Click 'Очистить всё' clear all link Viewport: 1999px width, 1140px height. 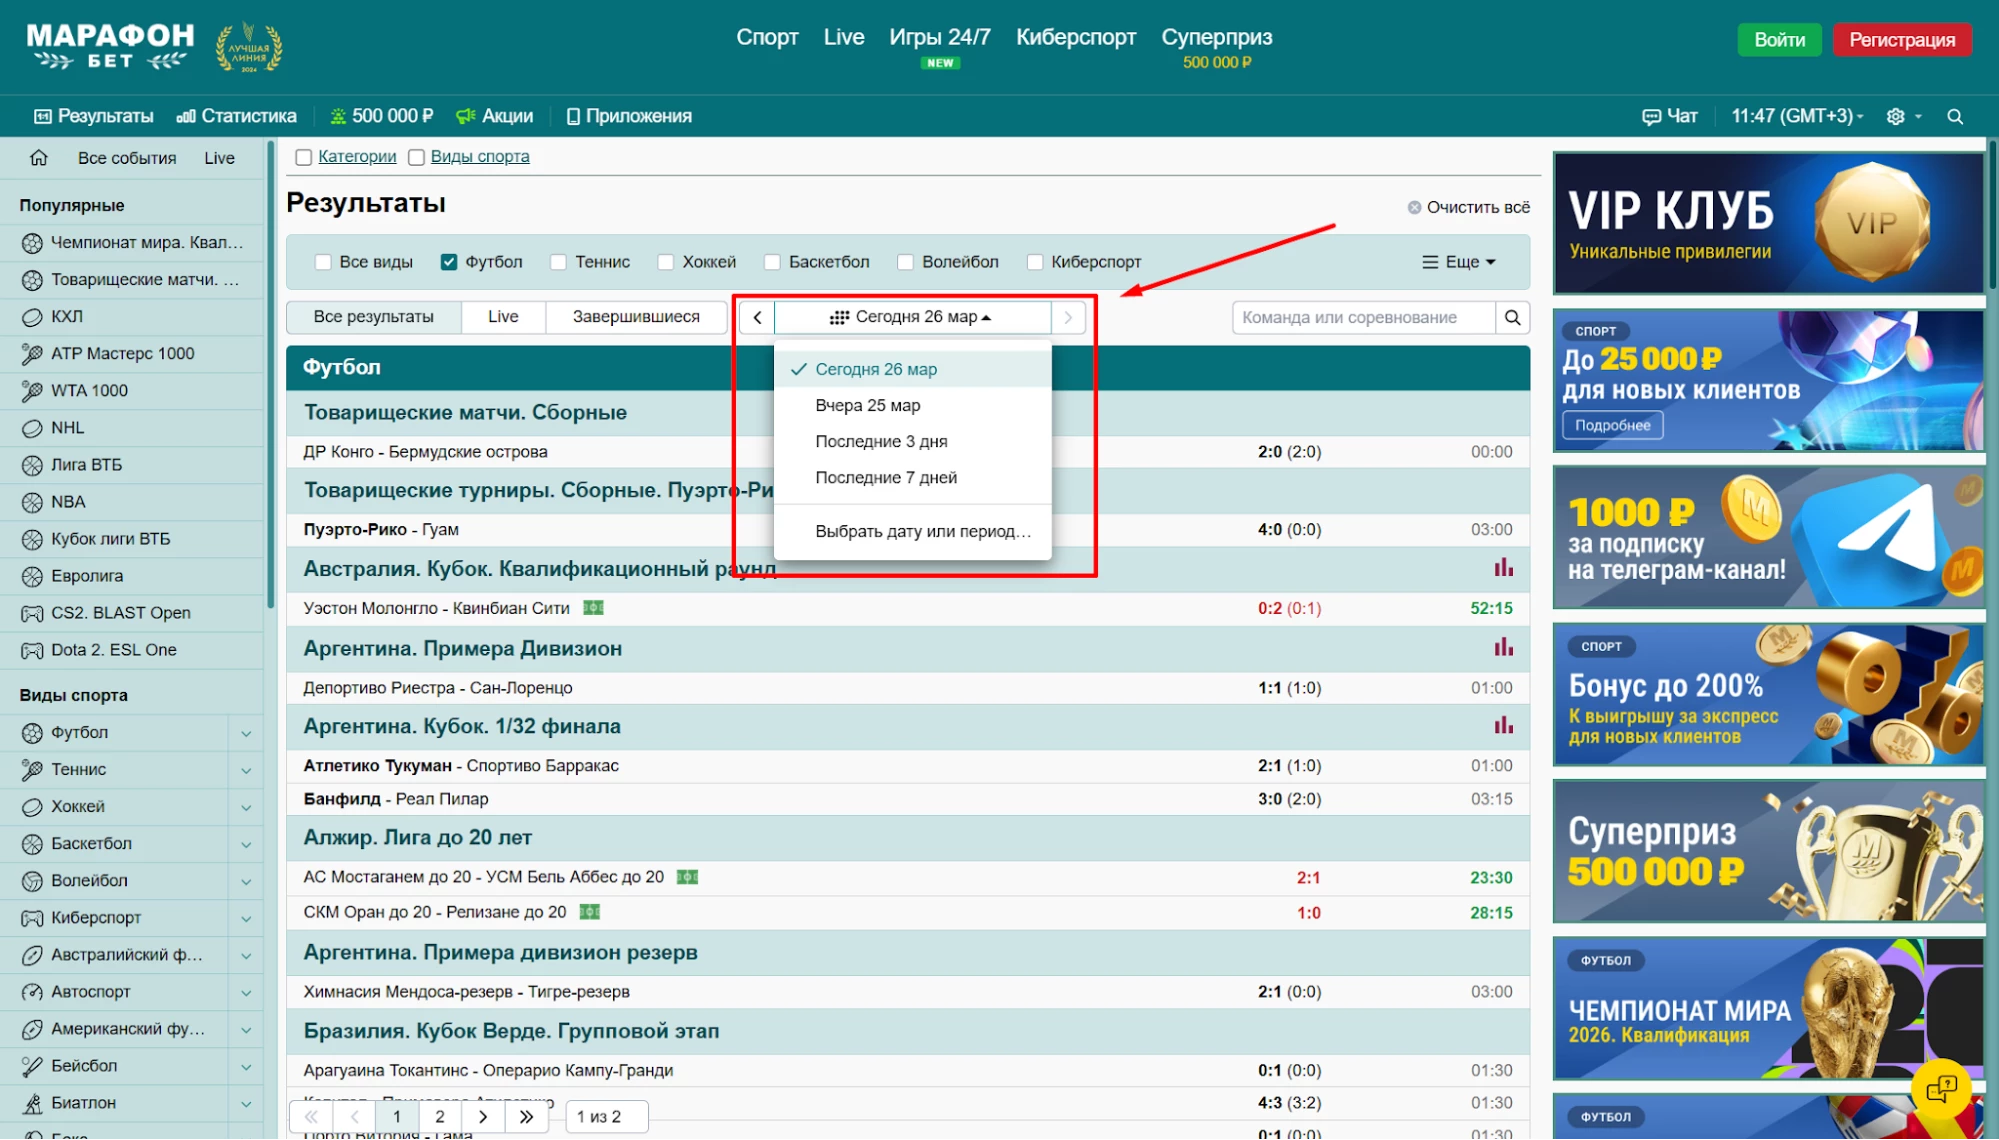tap(1468, 208)
